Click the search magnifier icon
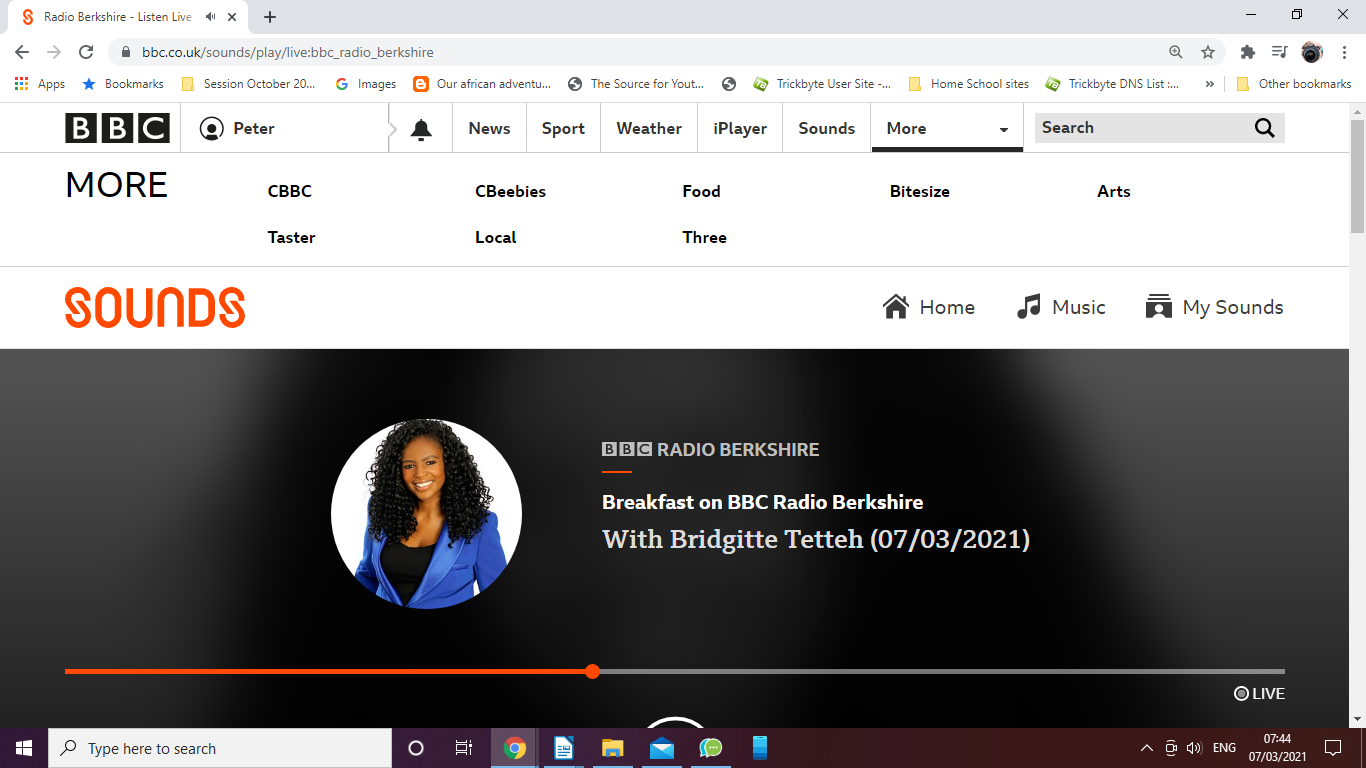 [1264, 128]
